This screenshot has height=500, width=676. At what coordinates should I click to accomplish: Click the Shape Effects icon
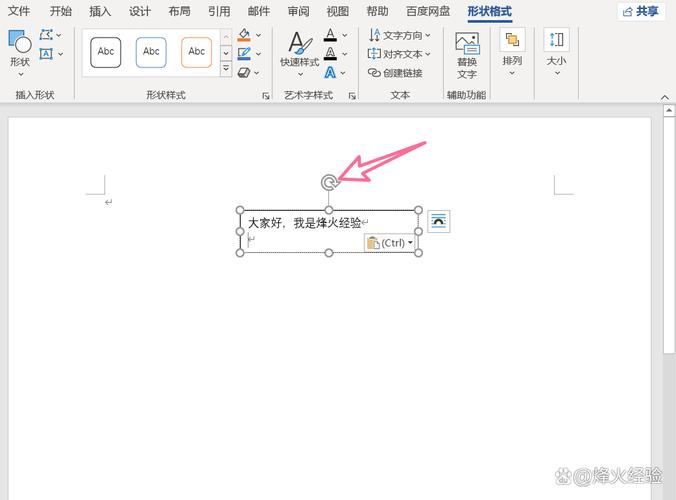pyautogui.click(x=244, y=73)
